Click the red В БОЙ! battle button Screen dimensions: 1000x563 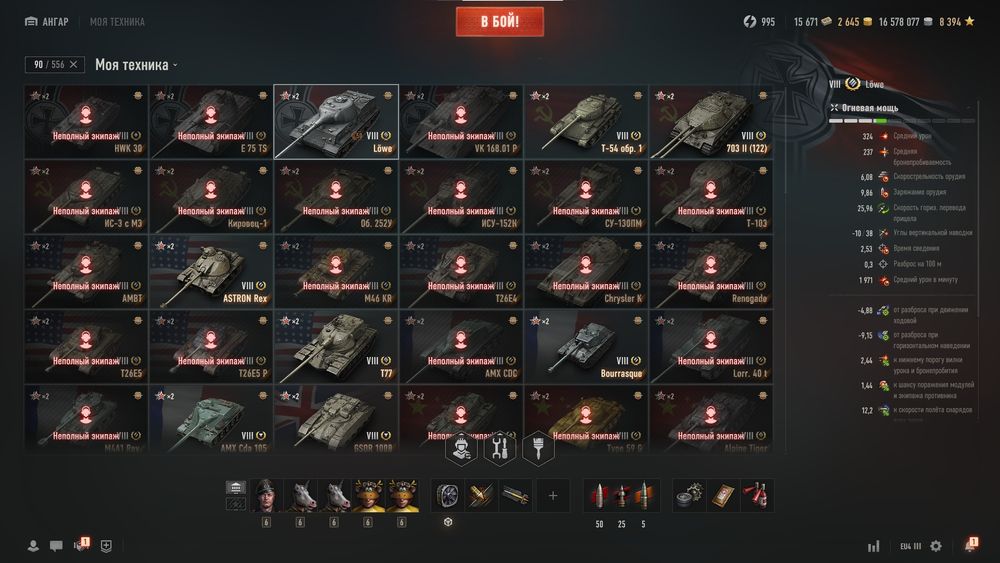500,22
